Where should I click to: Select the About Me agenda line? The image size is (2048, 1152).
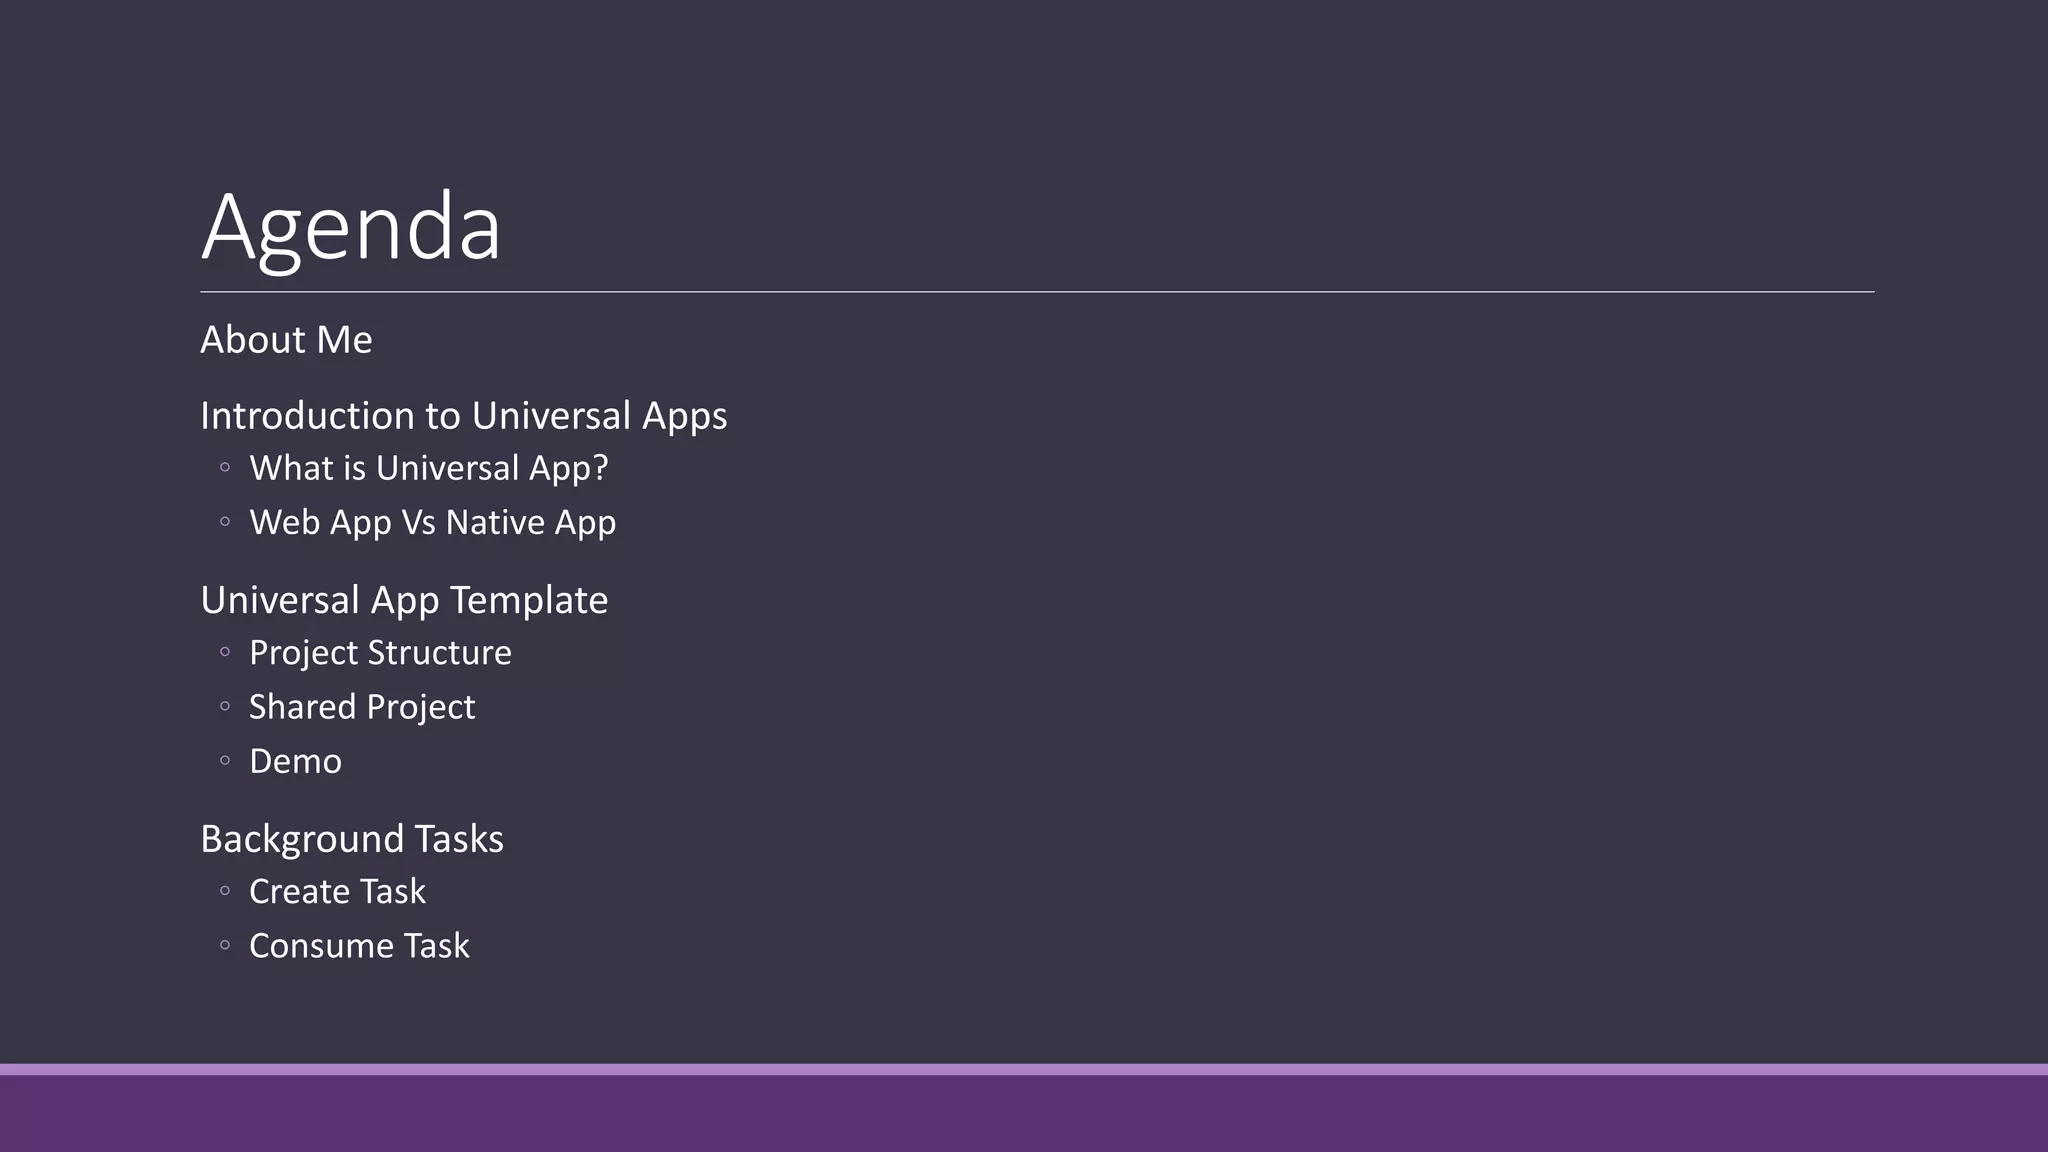286,340
